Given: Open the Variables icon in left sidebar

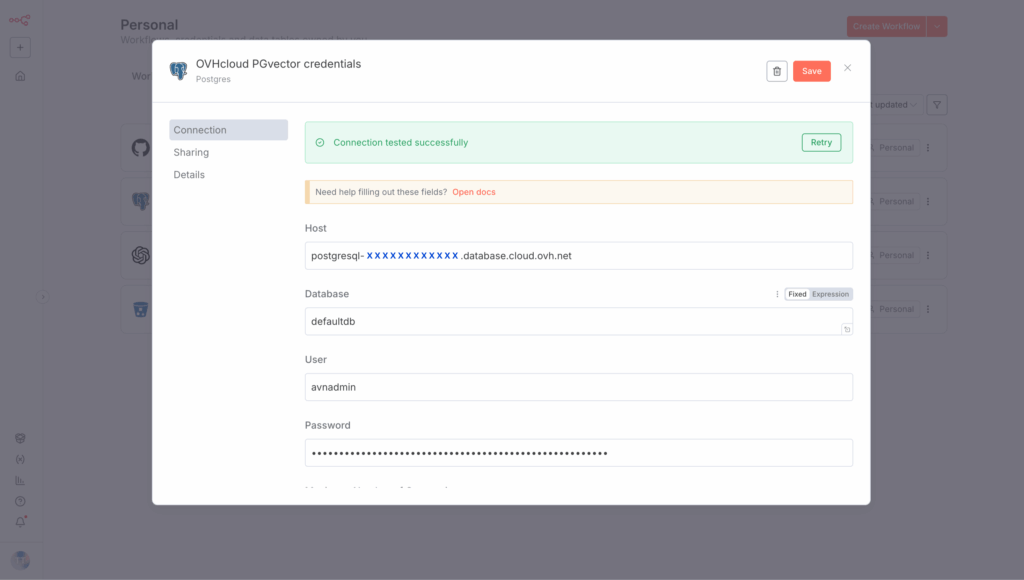Looking at the screenshot, I should [20, 459].
